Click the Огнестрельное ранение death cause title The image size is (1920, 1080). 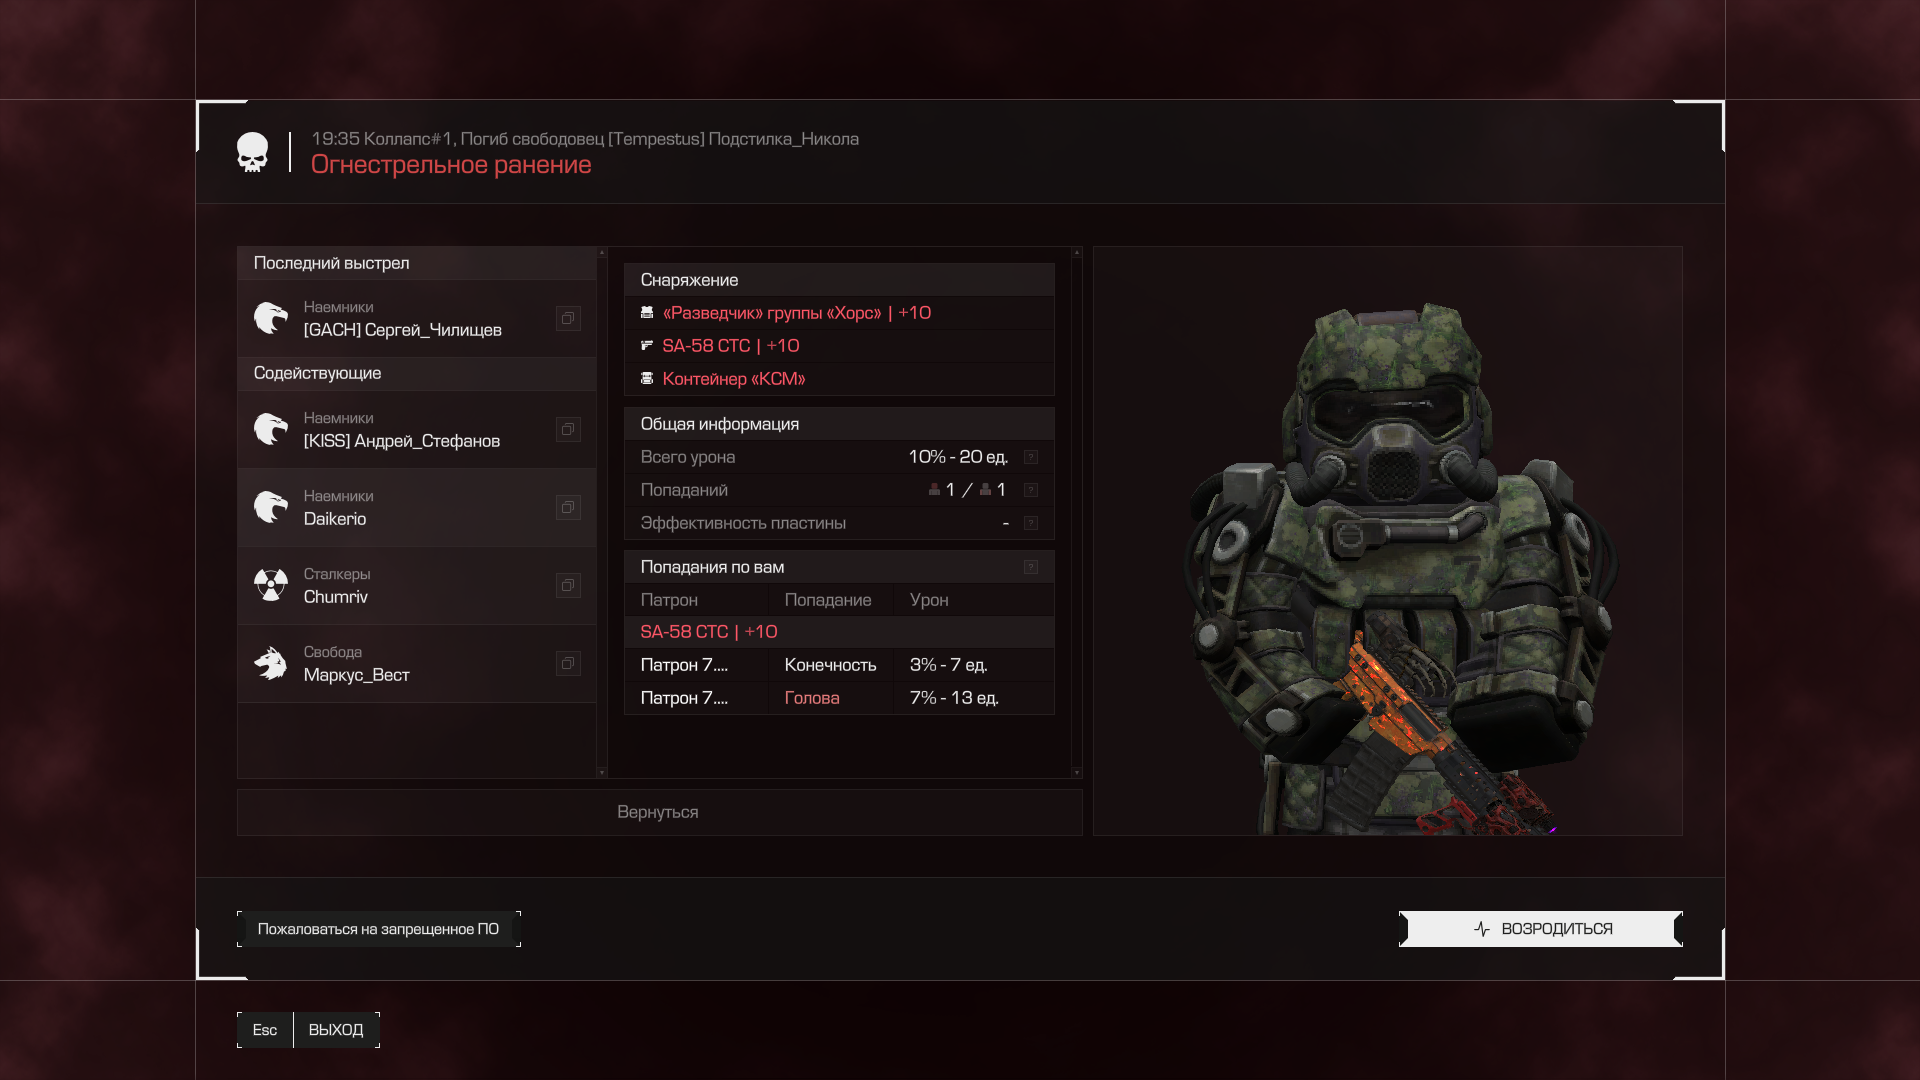pyautogui.click(x=451, y=165)
